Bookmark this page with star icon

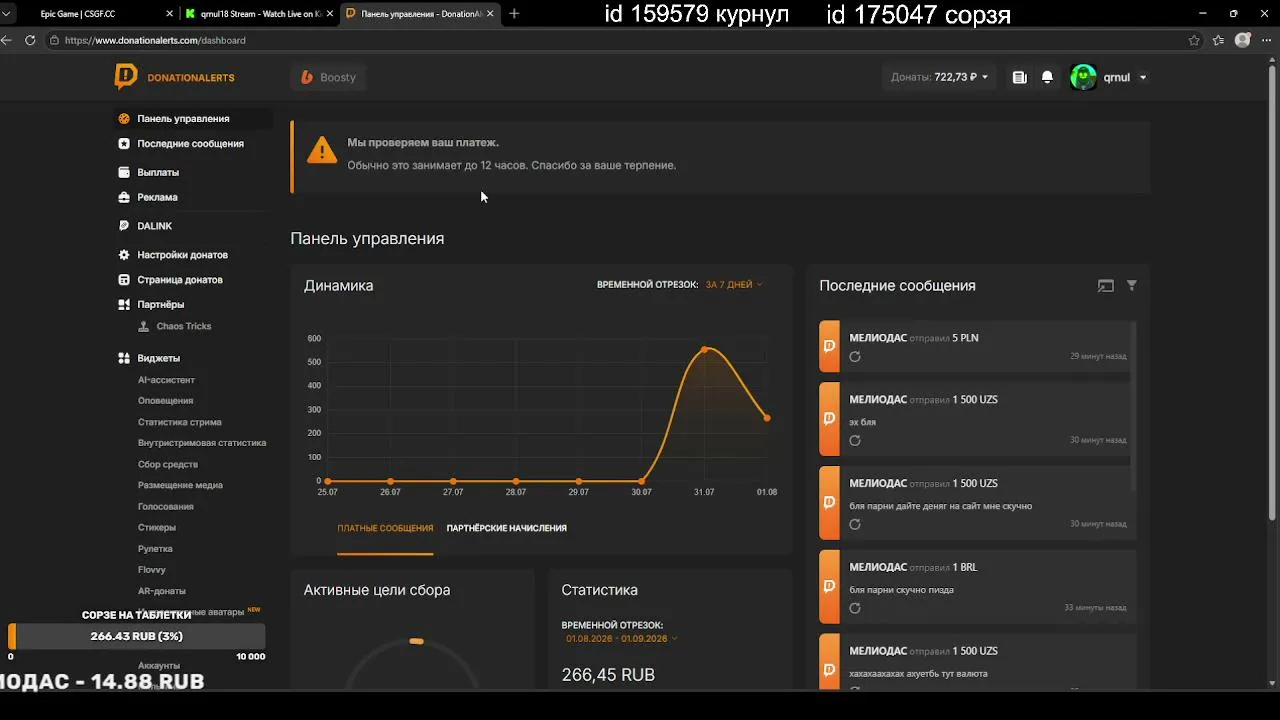pyautogui.click(x=1194, y=40)
